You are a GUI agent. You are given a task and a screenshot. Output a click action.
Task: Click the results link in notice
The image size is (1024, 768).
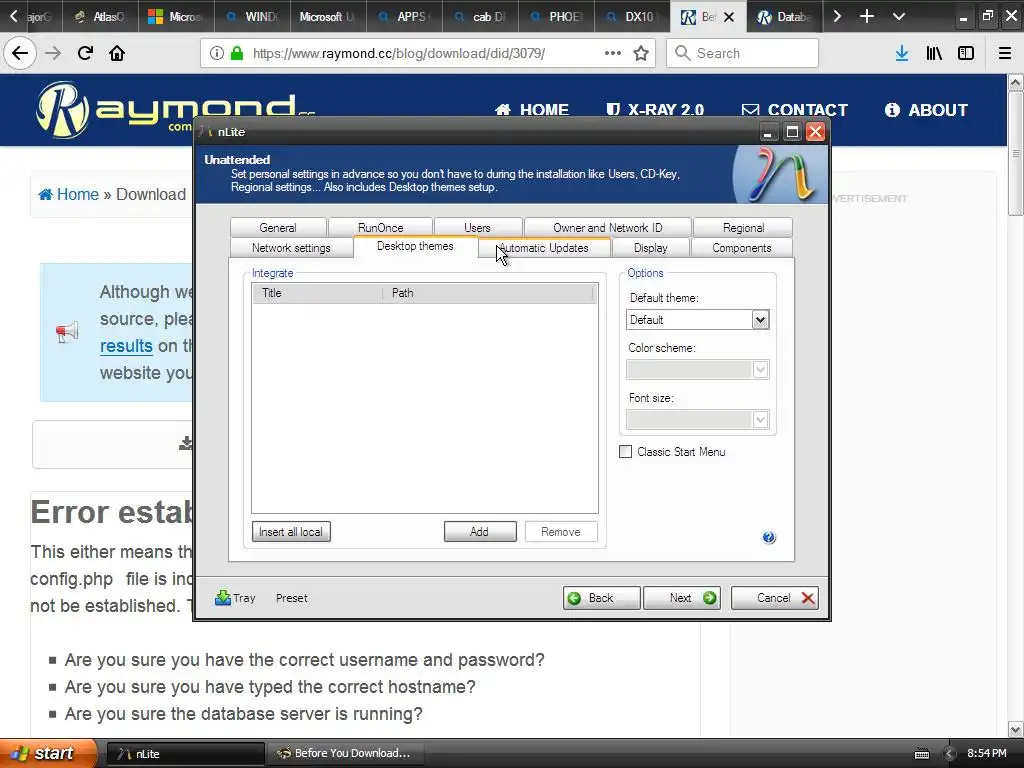coord(126,345)
